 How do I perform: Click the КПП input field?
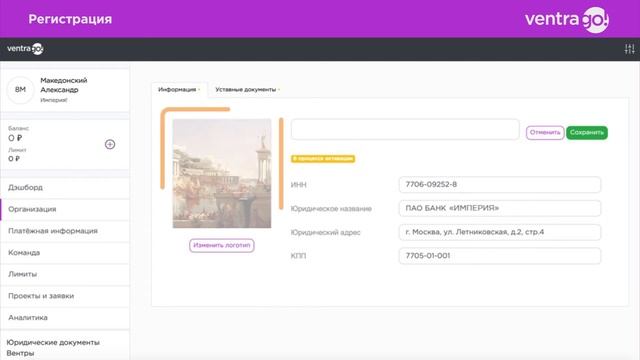tap(500, 256)
